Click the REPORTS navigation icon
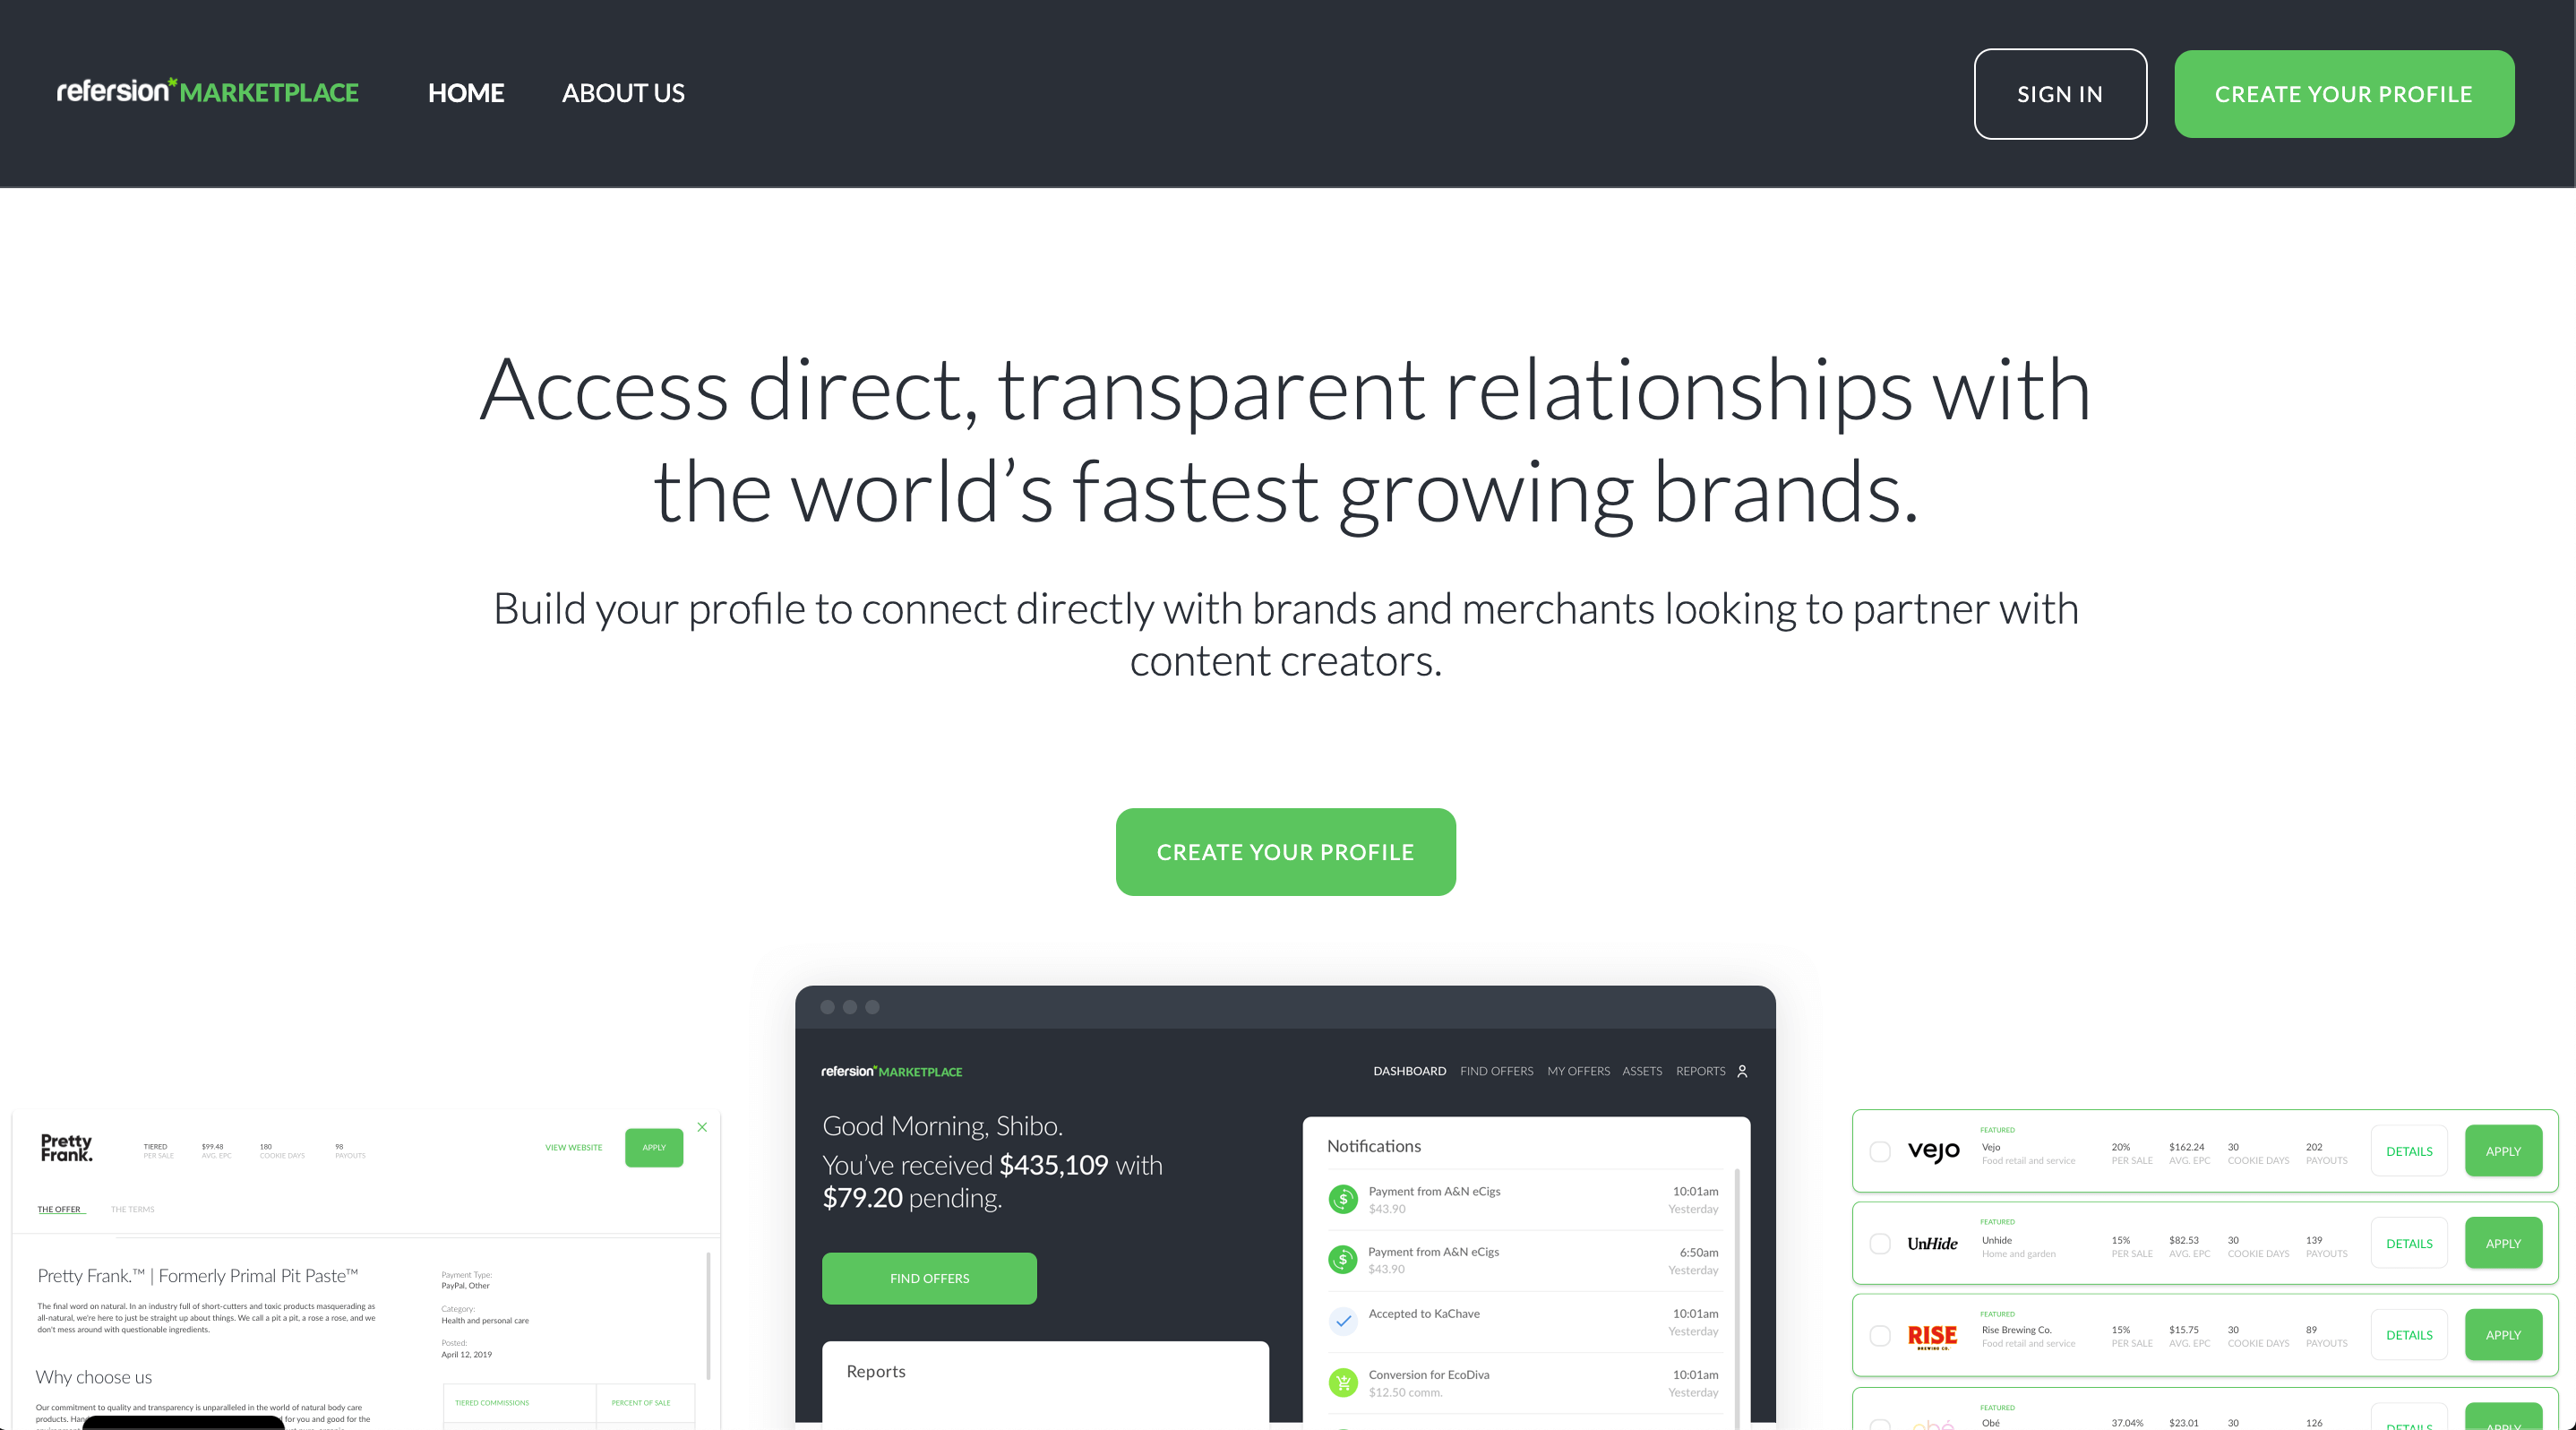Screen dimensions: 2576x1430 (x=1698, y=1071)
